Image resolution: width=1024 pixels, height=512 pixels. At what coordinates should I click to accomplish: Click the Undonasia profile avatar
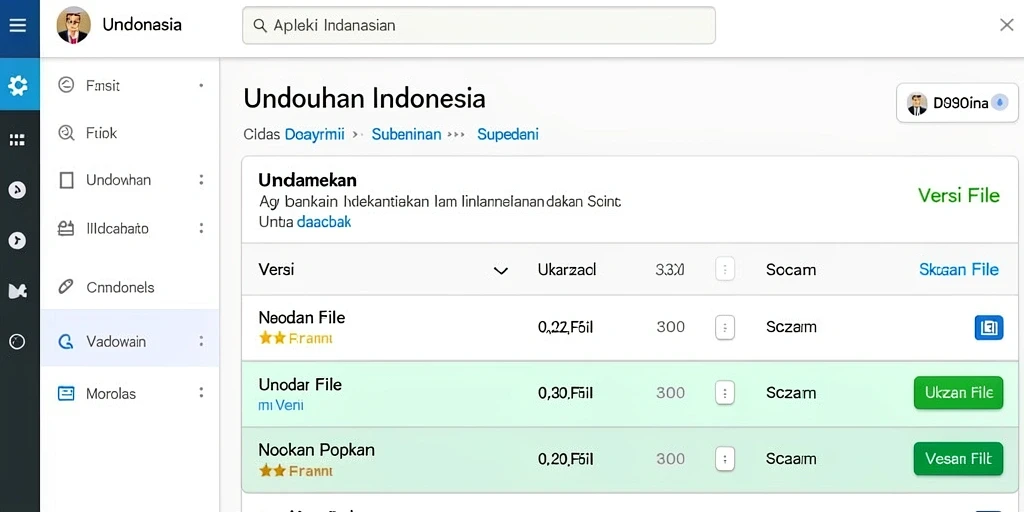tap(73, 25)
